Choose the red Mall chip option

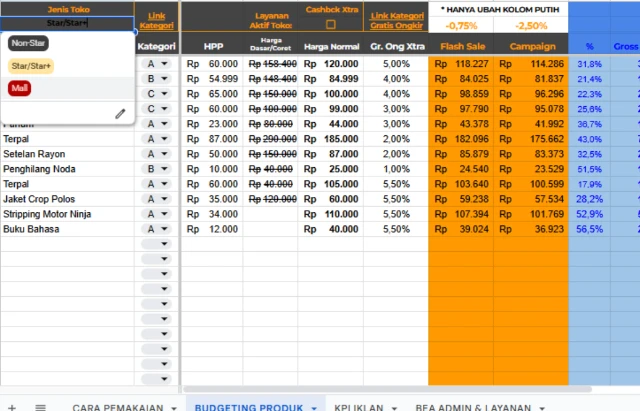19,88
